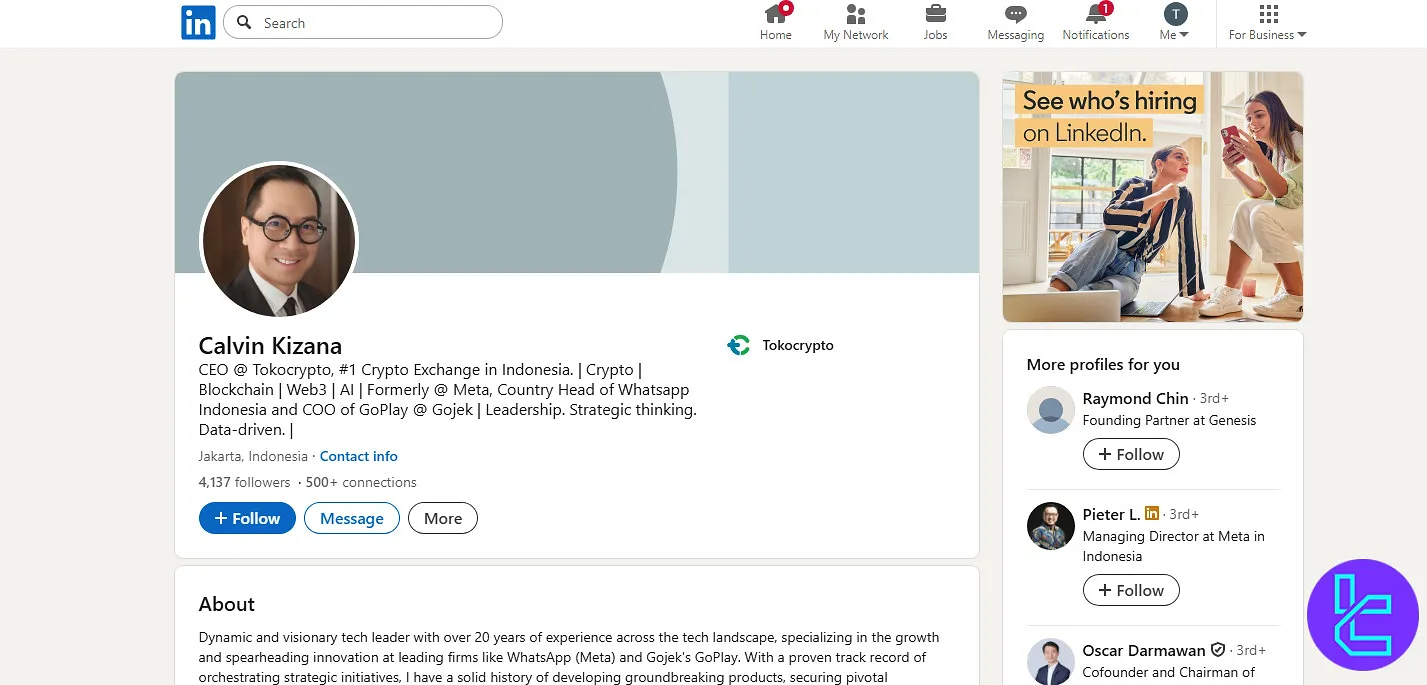Open the Home feed icon
1427x685 pixels.
click(776, 13)
